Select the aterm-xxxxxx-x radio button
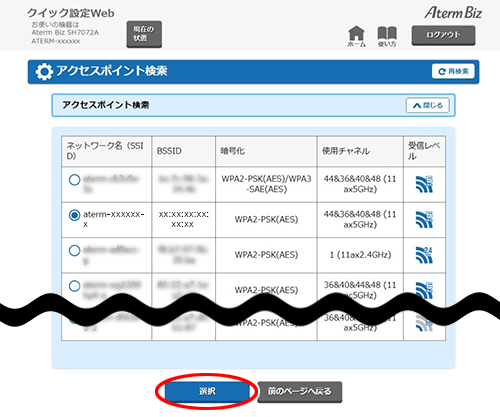 (x=74, y=215)
